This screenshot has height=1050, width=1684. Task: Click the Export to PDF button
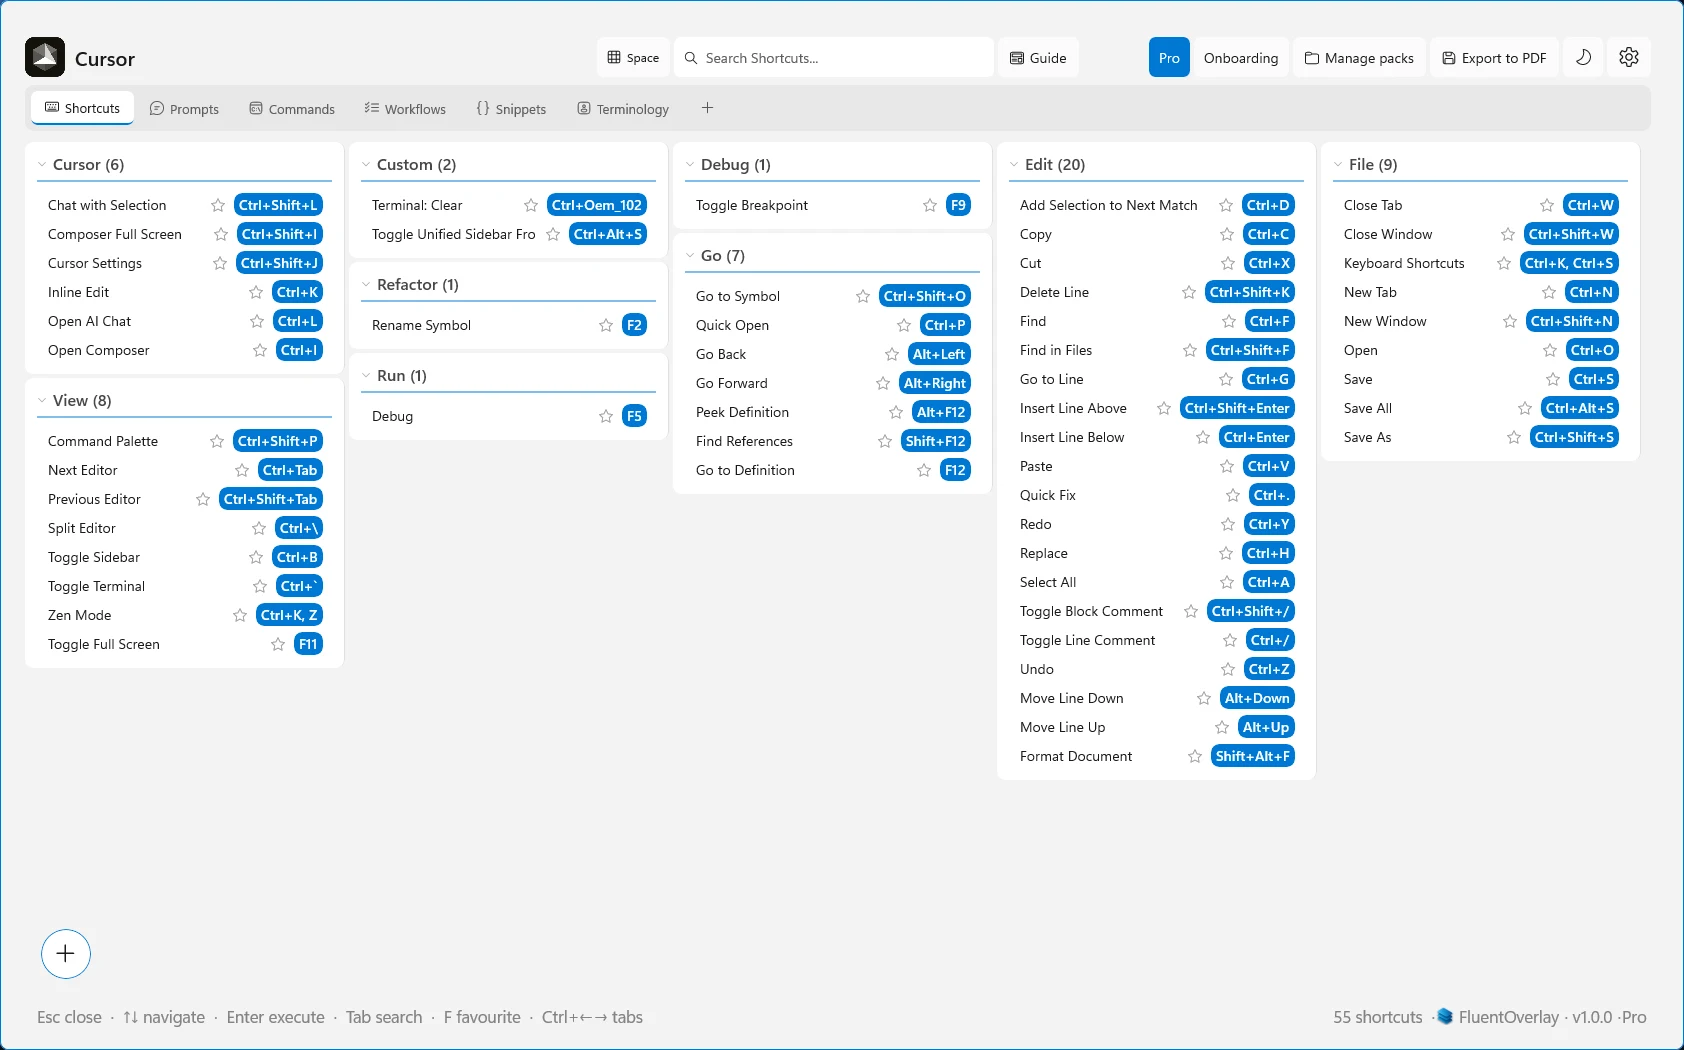[1494, 57]
